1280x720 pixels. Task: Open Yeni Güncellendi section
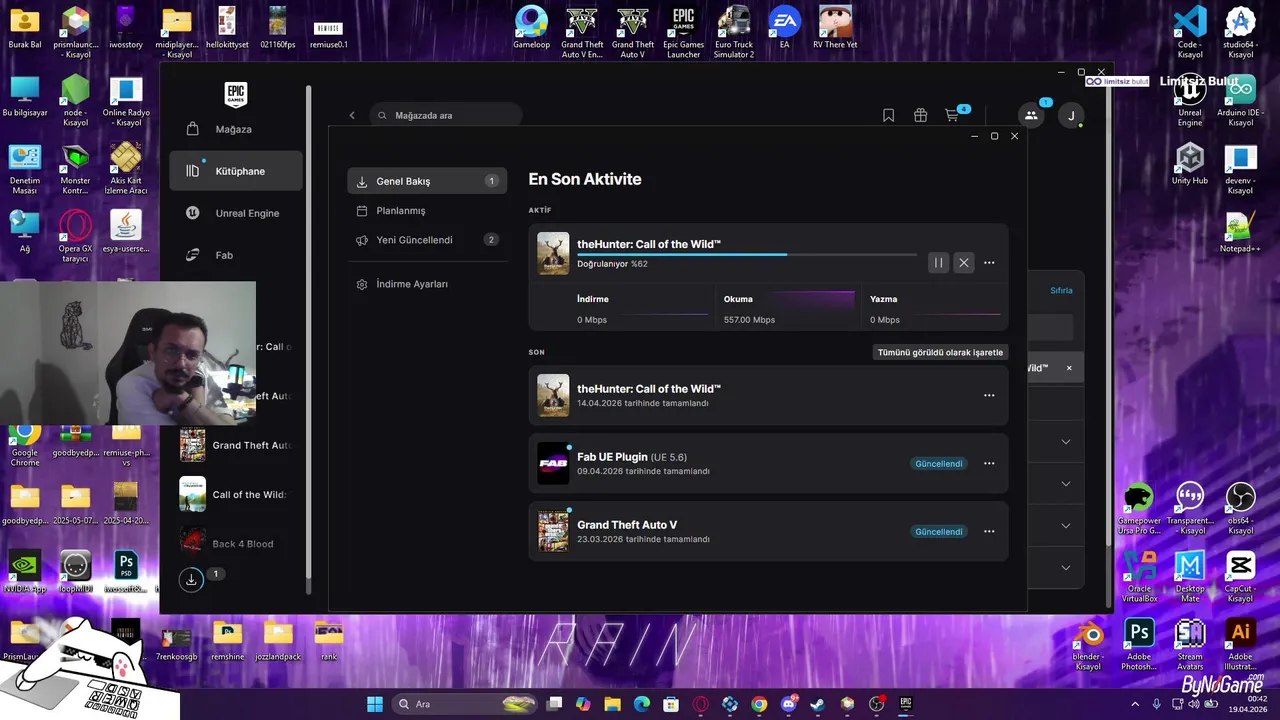point(427,240)
